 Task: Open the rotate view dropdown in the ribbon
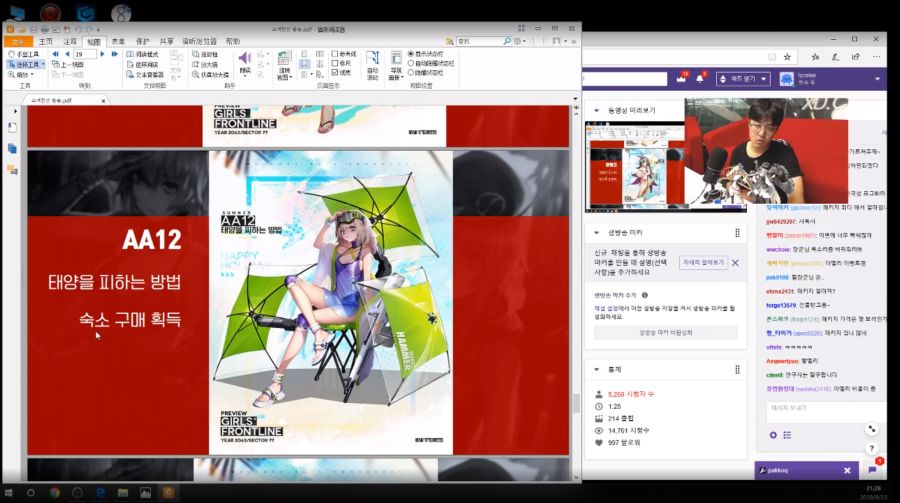click(284, 65)
